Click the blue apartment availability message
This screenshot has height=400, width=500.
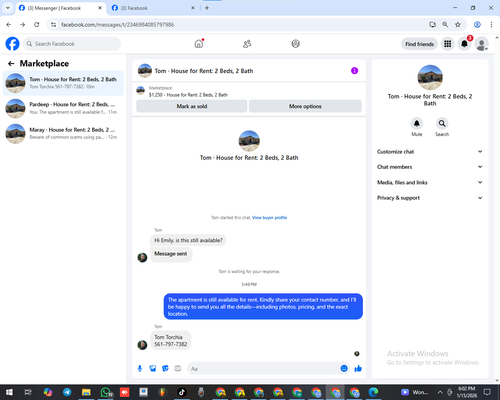(263, 306)
